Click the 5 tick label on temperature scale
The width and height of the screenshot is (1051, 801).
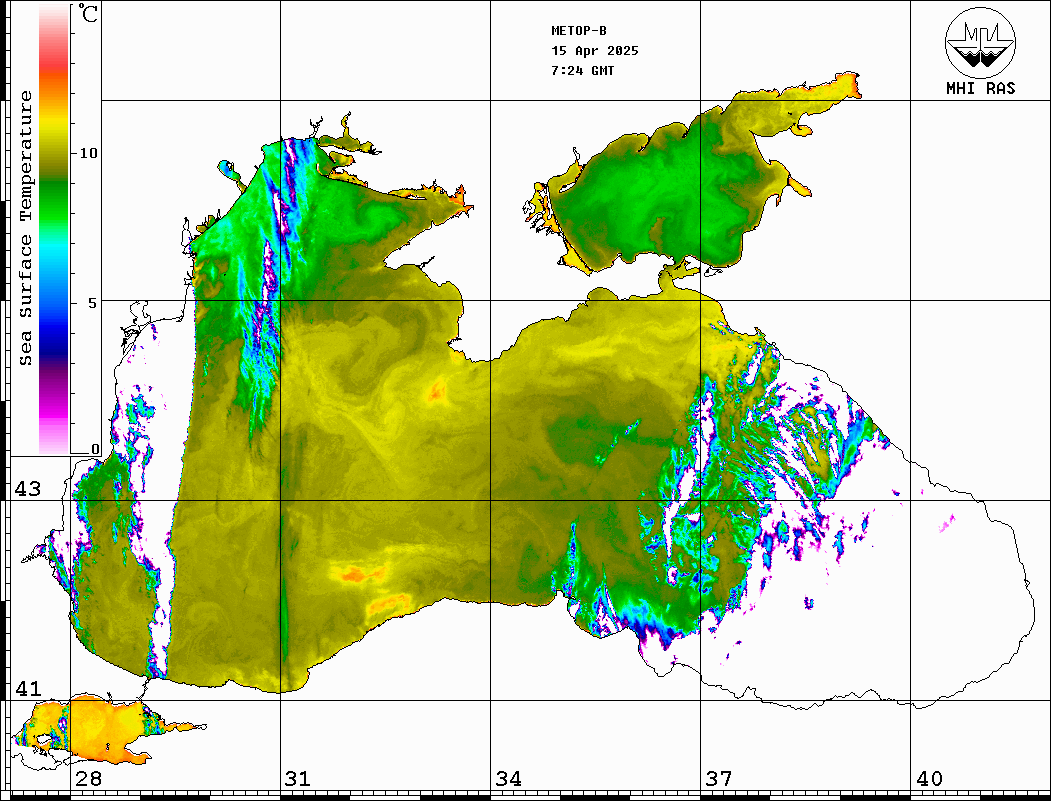coord(93,302)
